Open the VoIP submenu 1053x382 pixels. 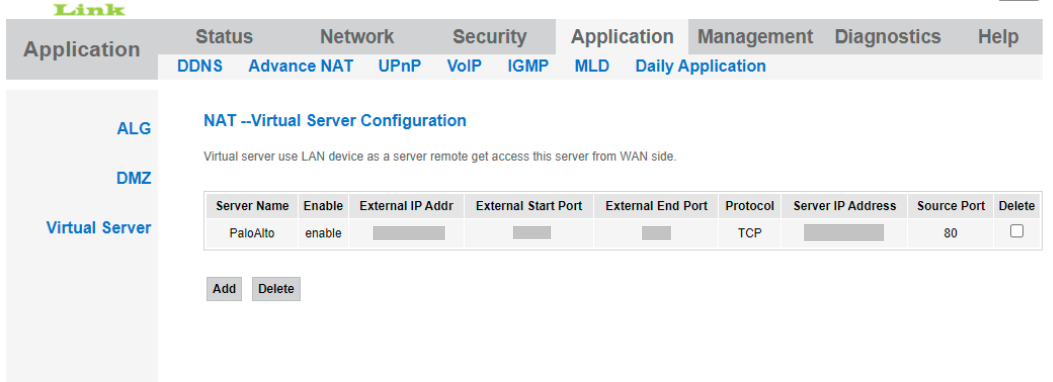[x=464, y=66]
